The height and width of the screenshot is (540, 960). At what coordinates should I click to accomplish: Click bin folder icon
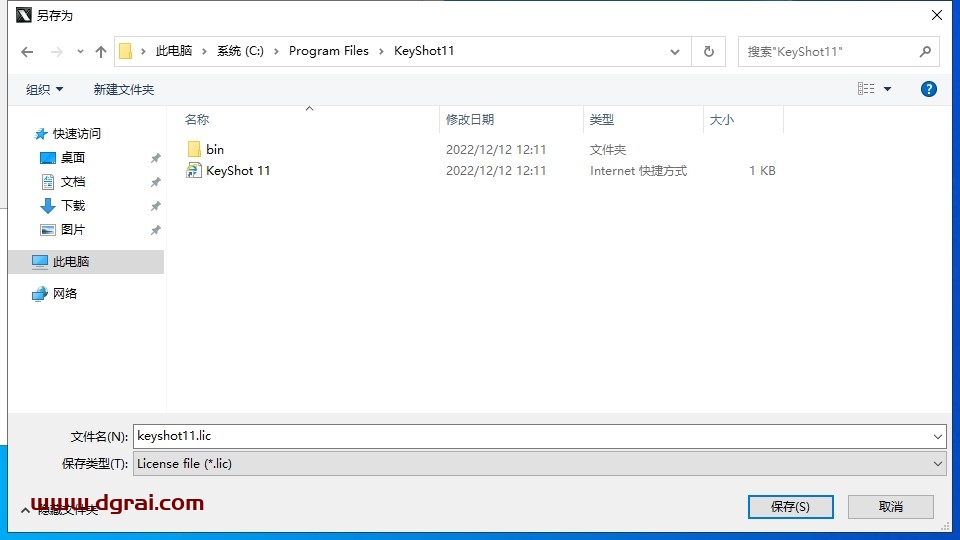pos(193,149)
